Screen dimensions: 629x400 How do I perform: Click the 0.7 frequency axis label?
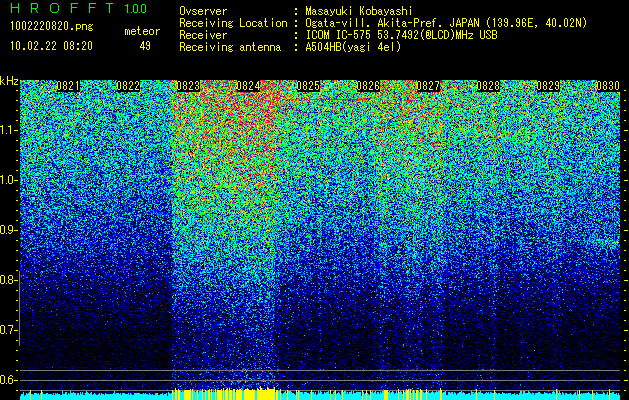point(7,330)
